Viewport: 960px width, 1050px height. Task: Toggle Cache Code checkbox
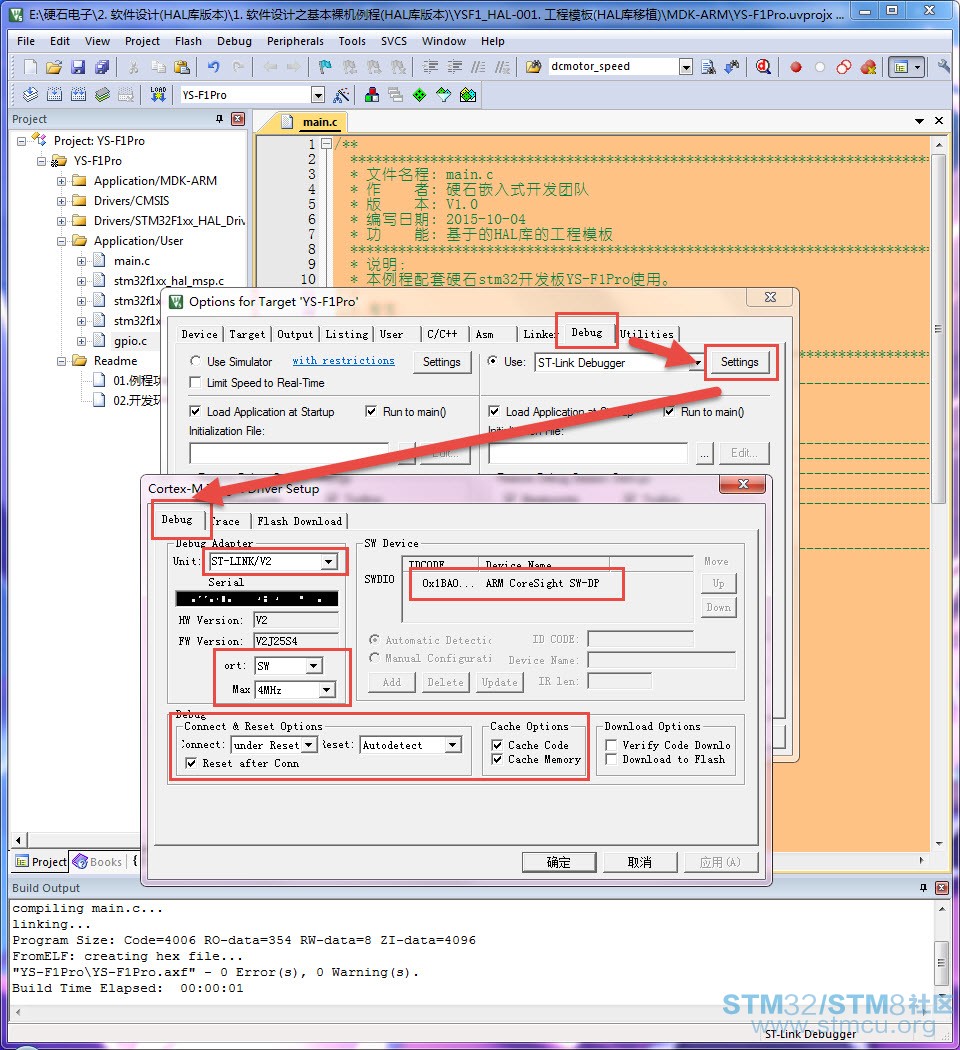[x=497, y=745]
